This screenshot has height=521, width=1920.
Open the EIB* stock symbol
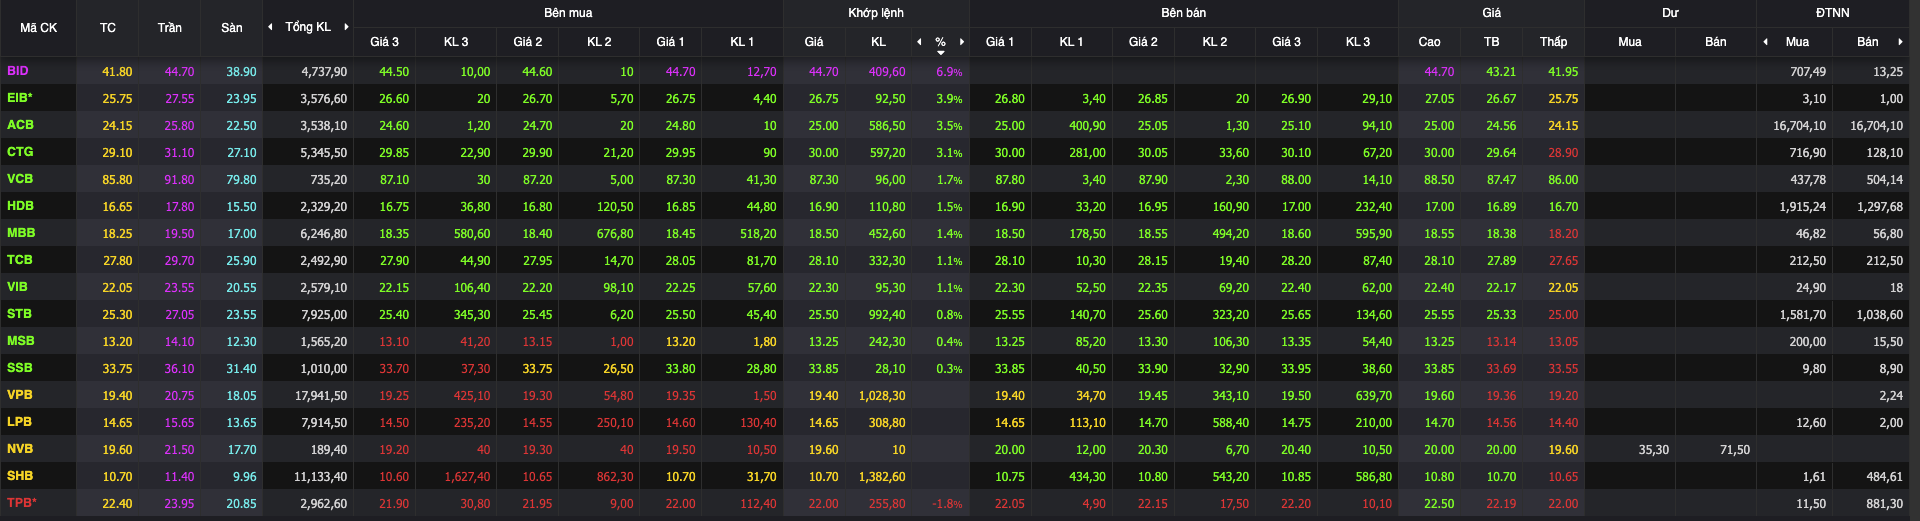tap(20, 98)
